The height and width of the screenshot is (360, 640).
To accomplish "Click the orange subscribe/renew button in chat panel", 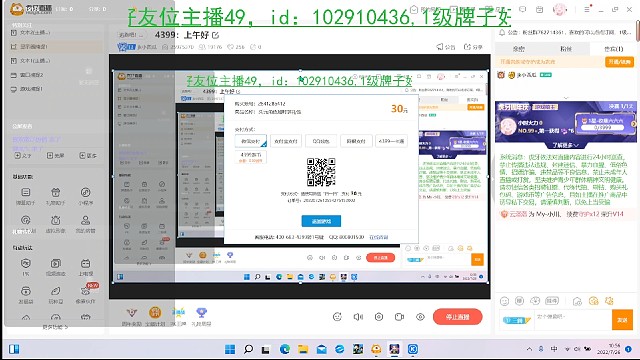I will [620, 62].
